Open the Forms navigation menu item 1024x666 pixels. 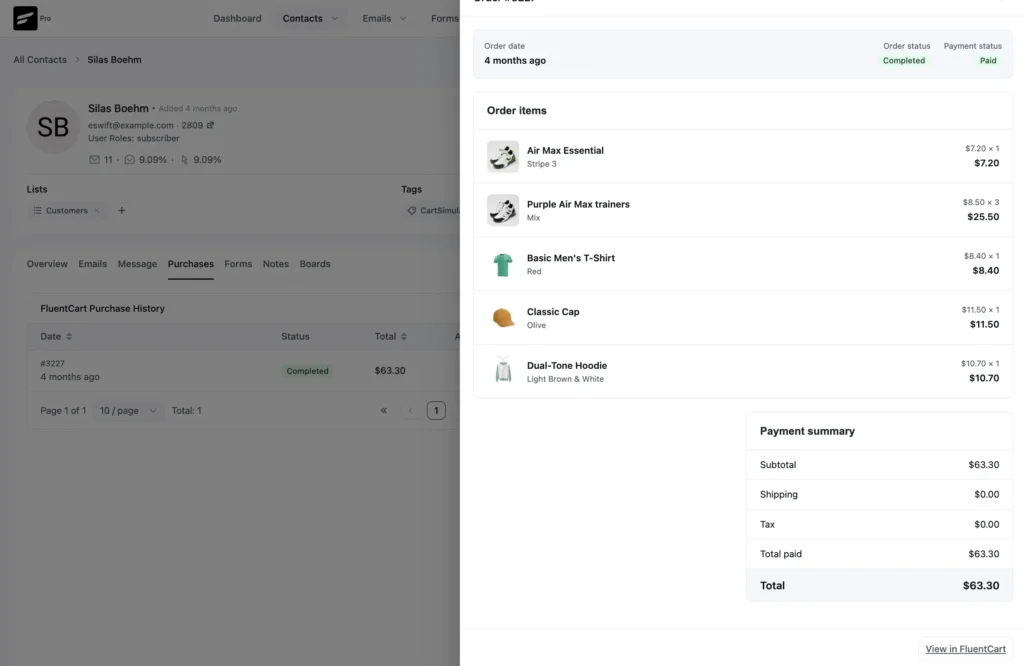pos(445,18)
